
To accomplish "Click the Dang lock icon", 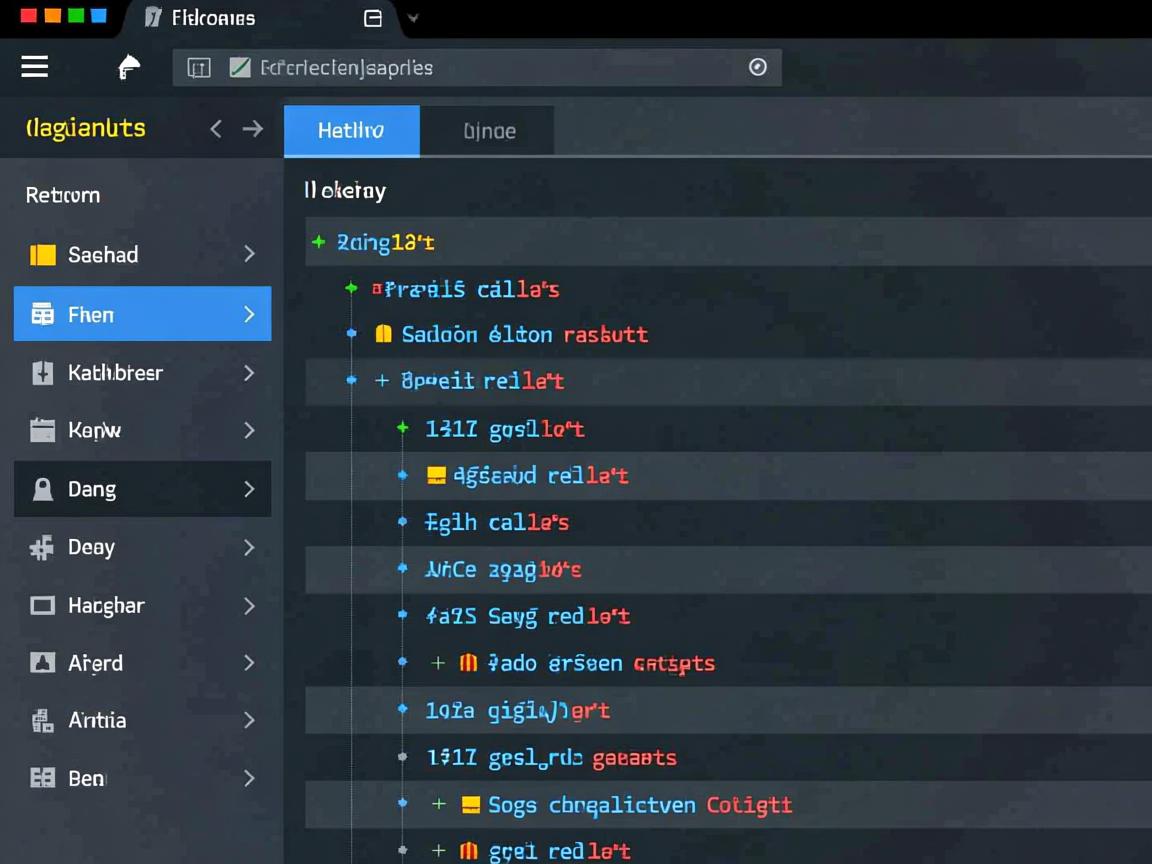I will (43, 489).
